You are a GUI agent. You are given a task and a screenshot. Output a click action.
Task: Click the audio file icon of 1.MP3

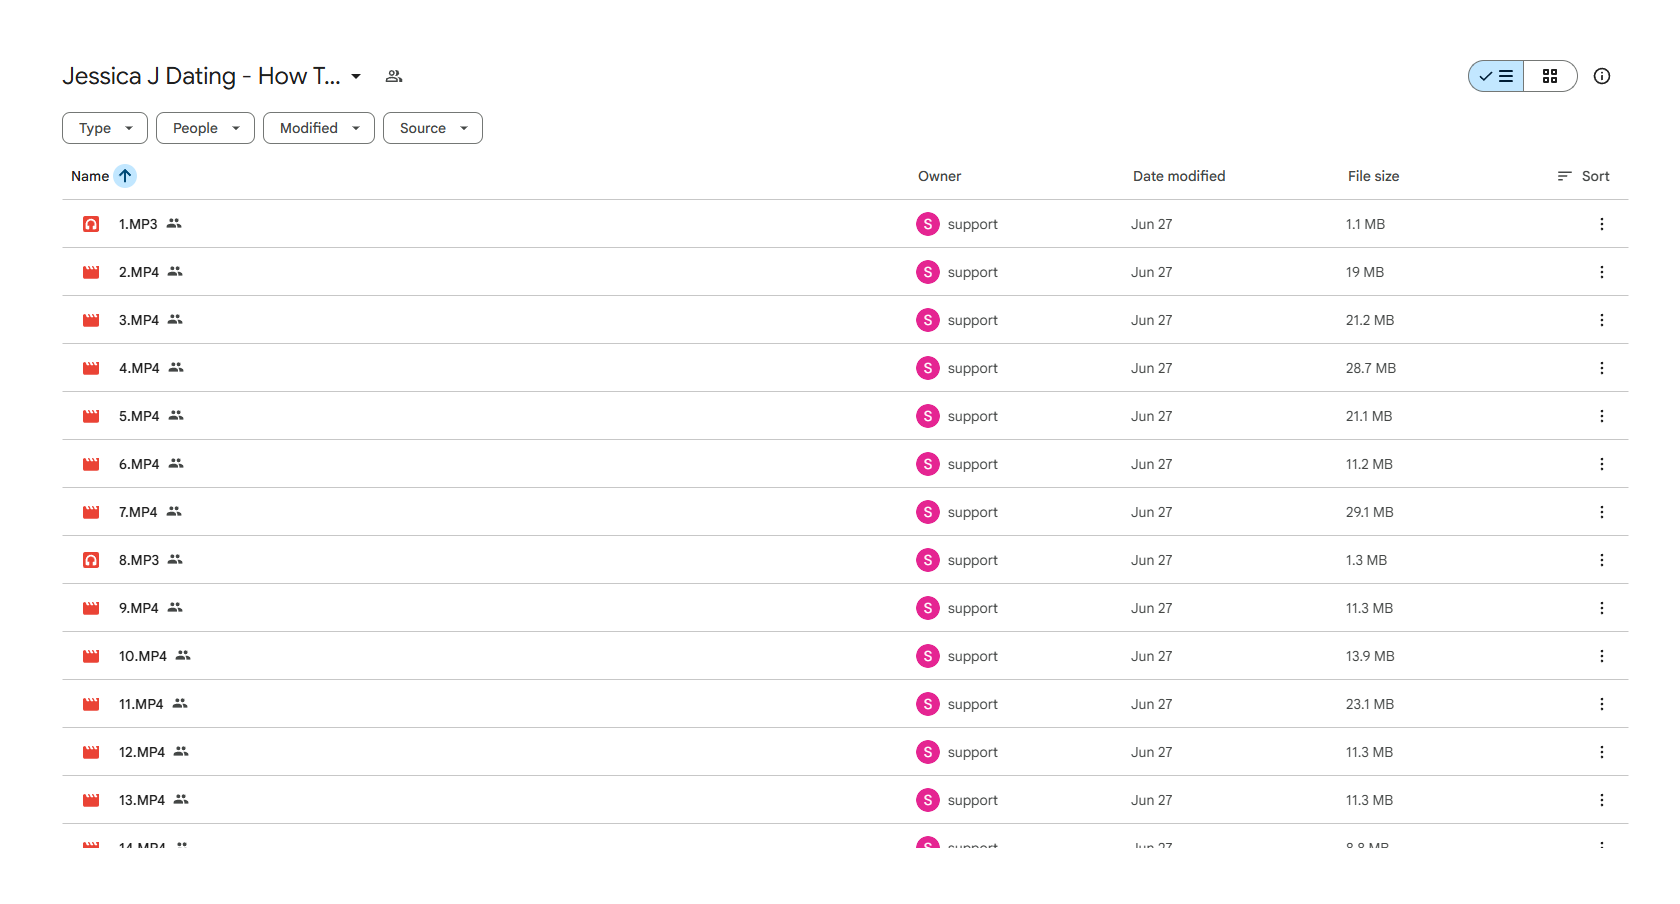pos(91,224)
